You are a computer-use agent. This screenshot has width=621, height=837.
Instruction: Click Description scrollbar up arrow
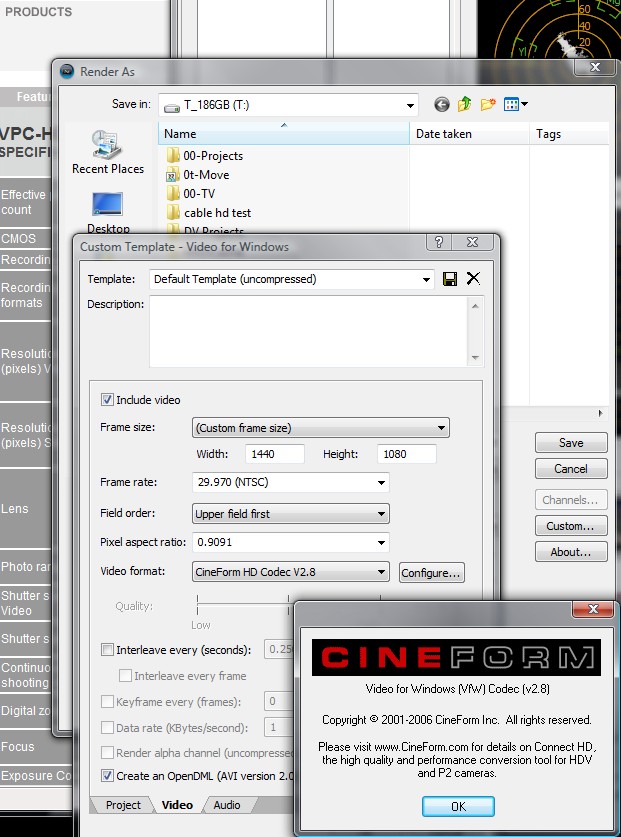pyautogui.click(x=475, y=305)
